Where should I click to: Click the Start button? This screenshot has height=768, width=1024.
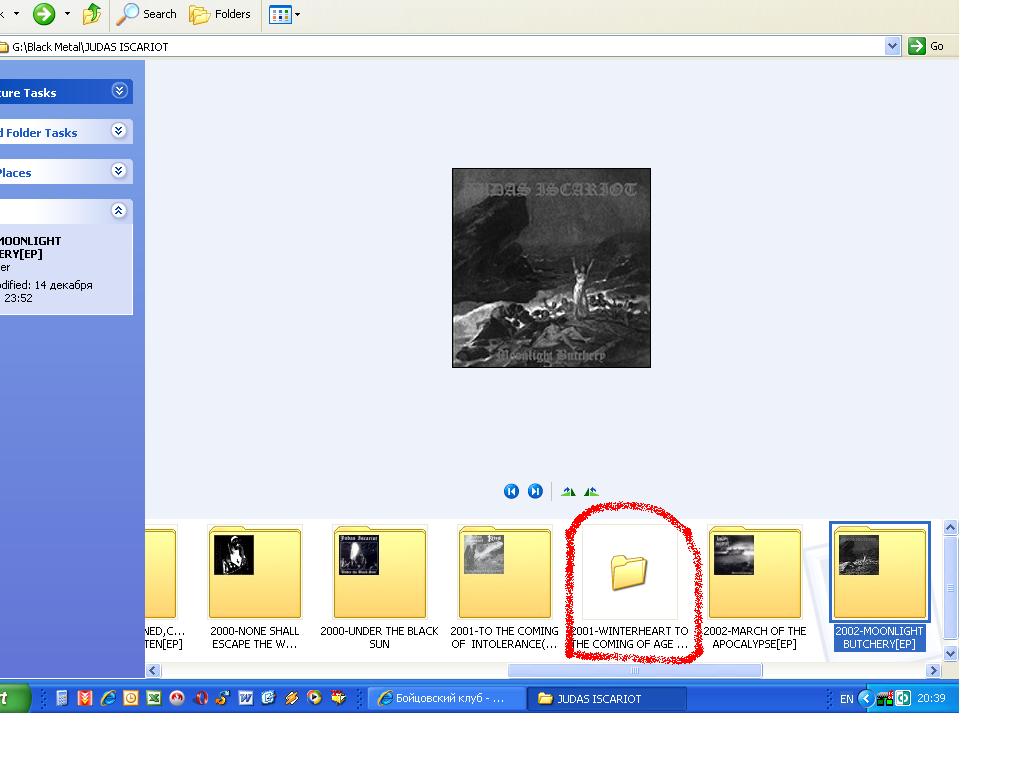click(14, 698)
